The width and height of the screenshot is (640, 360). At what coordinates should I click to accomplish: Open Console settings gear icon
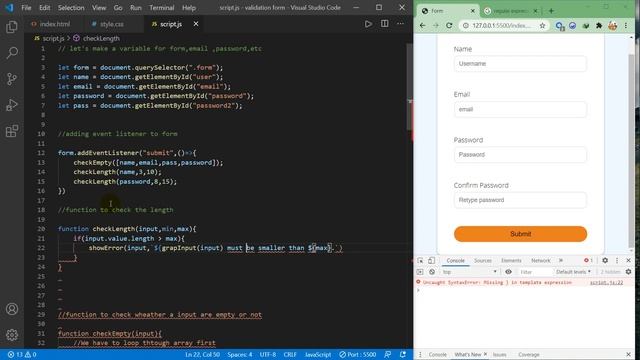[x=628, y=272]
